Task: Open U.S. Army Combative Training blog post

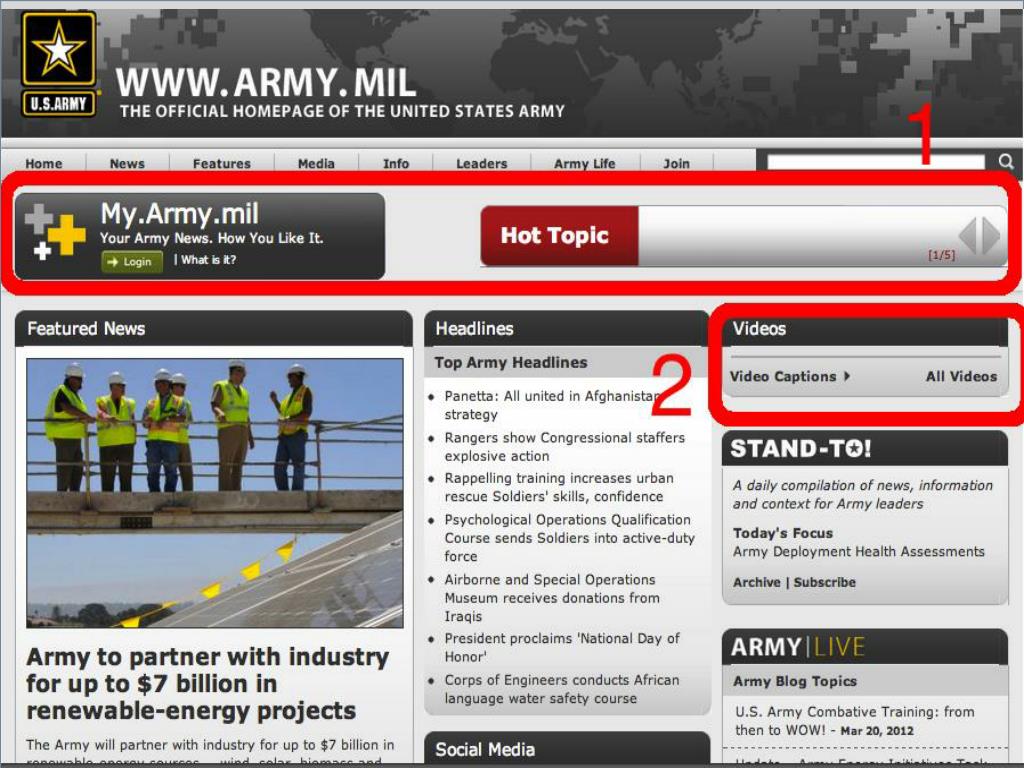Action: click(854, 721)
